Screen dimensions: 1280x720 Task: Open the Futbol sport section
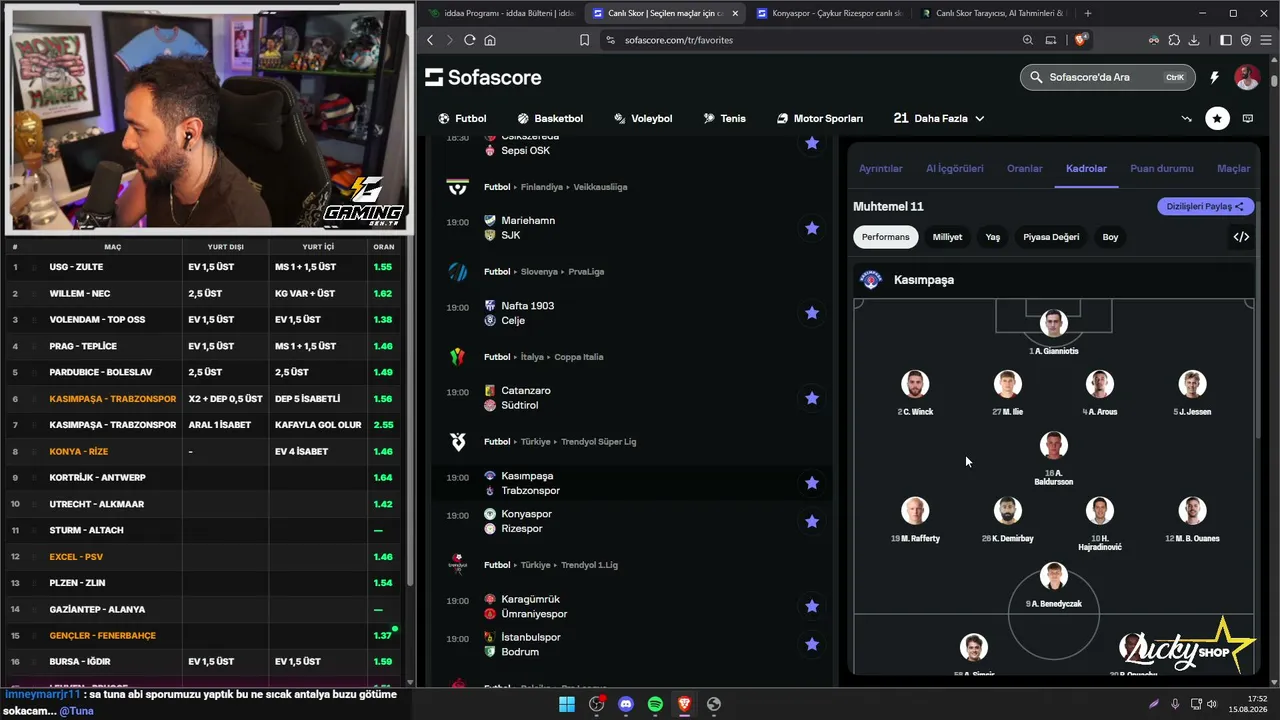tap(462, 118)
